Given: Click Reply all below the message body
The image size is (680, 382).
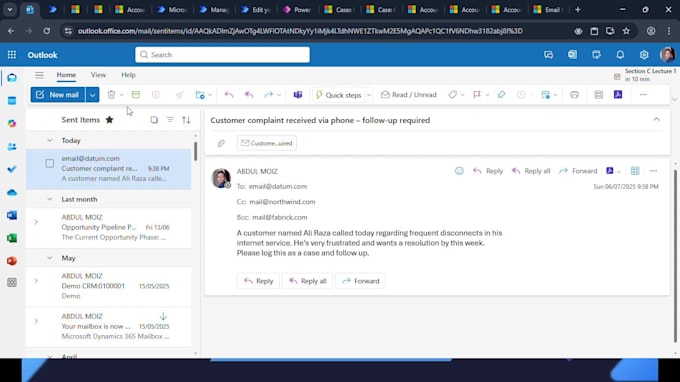Looking at the screenshot, I should pyautogui.click(x=307, y=281).
